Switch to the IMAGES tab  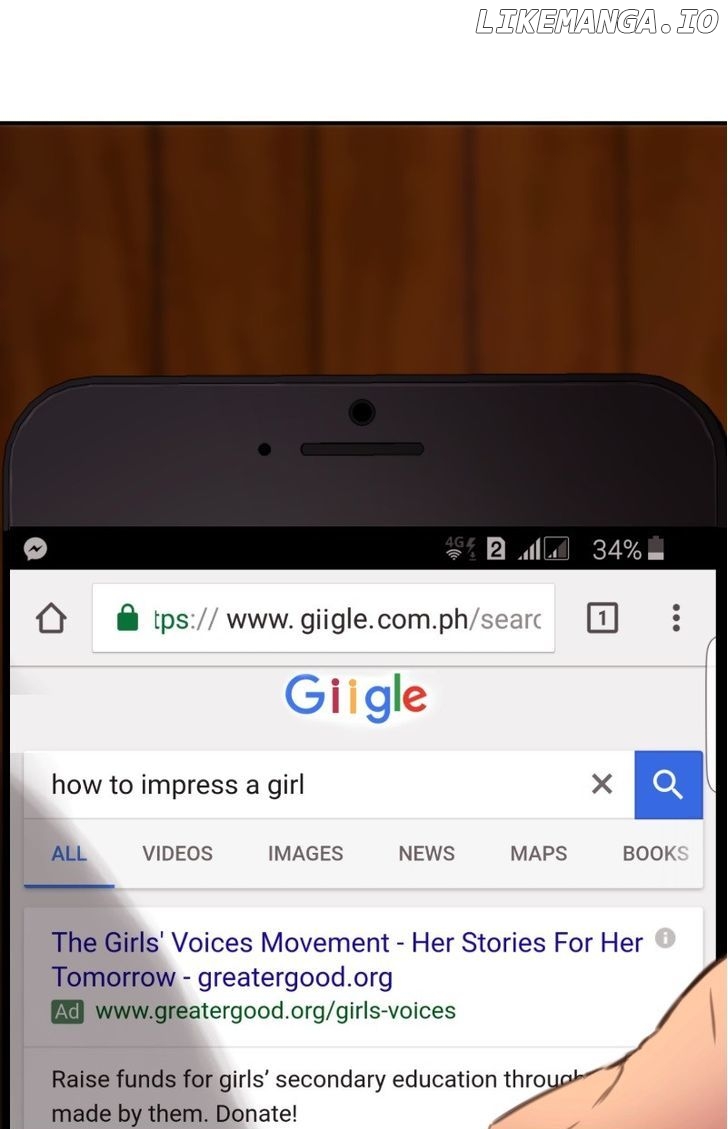[305, 853]
